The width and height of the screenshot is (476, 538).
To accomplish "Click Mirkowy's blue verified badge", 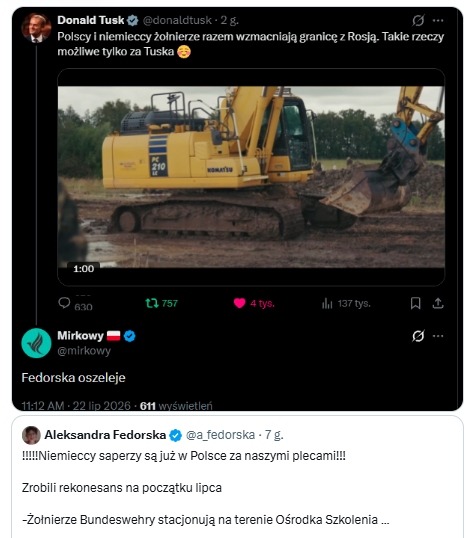I will [129, 336].
